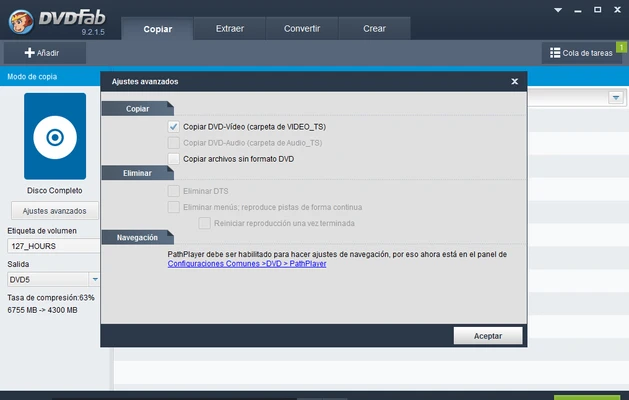The height and width of the screenshot is (400, 629).
Task: Toggle Reiniciar reproducción una vez terminada checkbox
Action: click(x=204, y=223)
